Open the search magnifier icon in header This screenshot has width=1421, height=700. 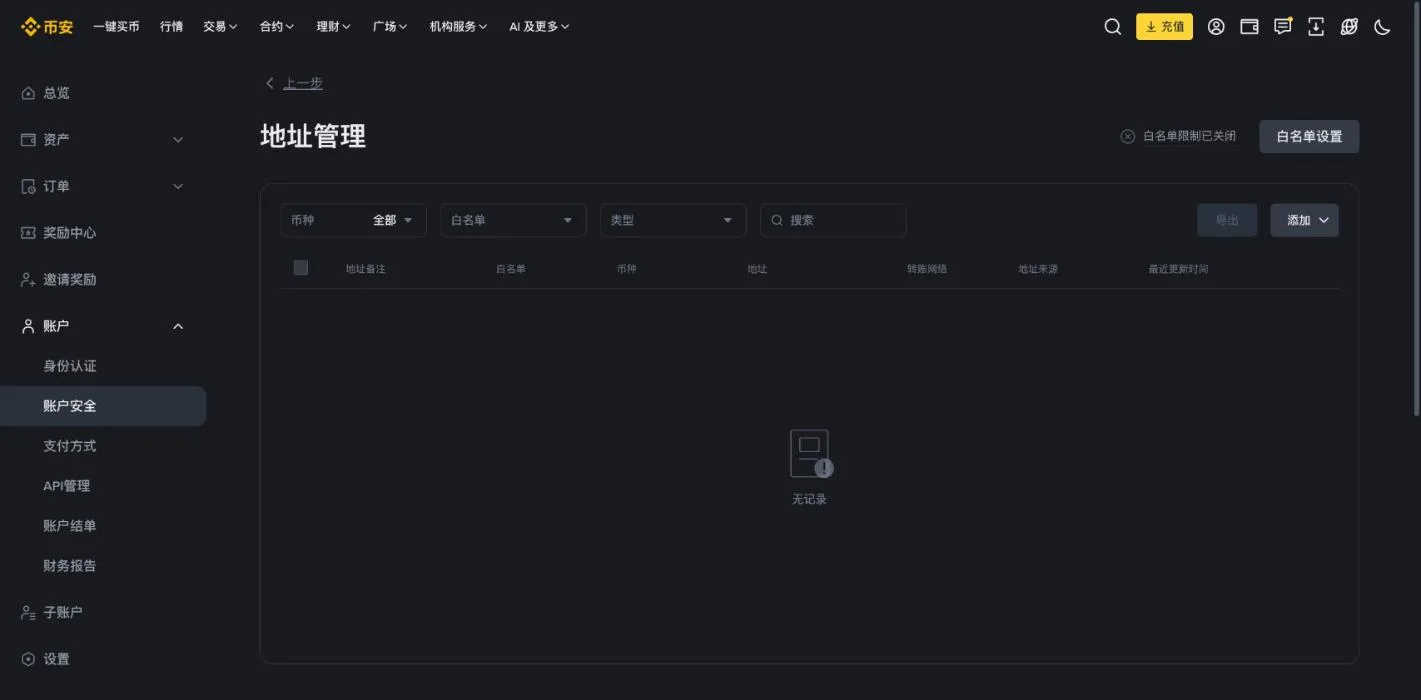[1112, 27]
